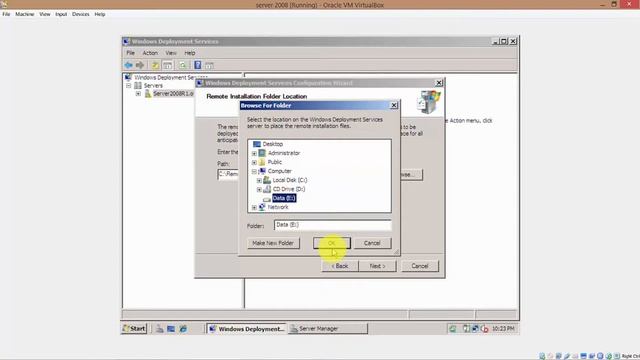Cancel the configuration wizard

[420, 266]
